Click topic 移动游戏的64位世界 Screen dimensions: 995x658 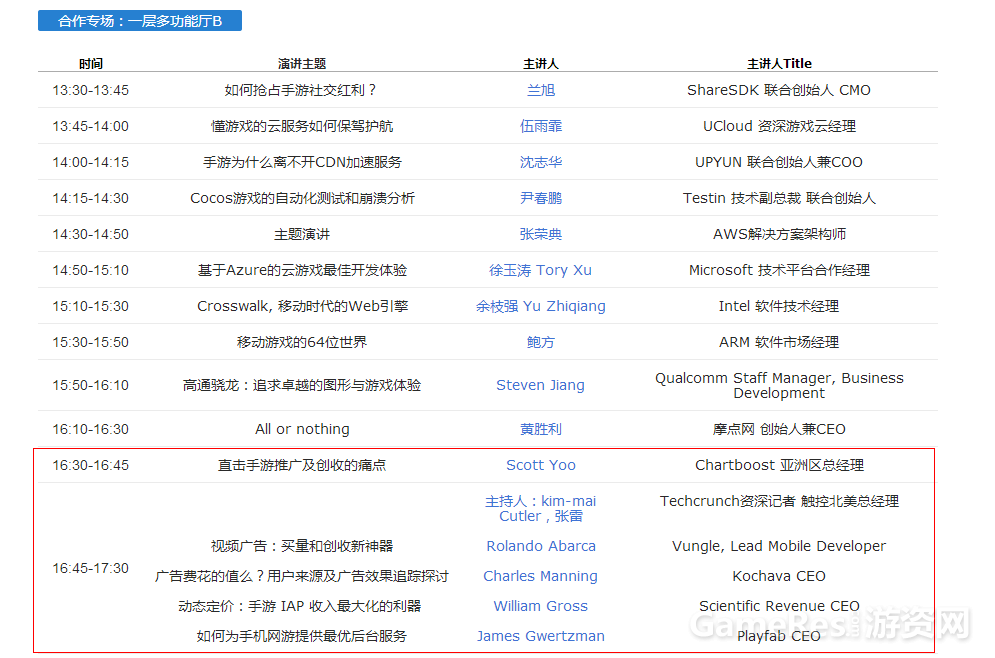302,343
